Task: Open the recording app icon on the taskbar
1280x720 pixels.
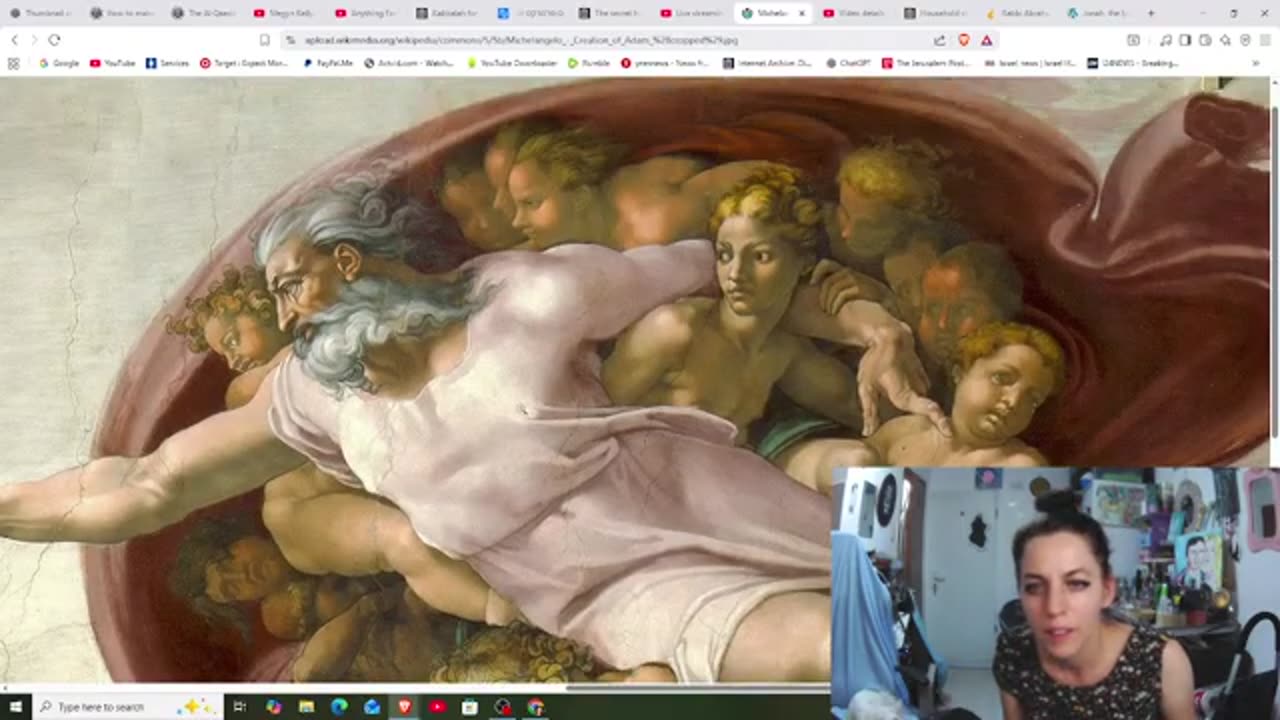Action: coord(503,707)
